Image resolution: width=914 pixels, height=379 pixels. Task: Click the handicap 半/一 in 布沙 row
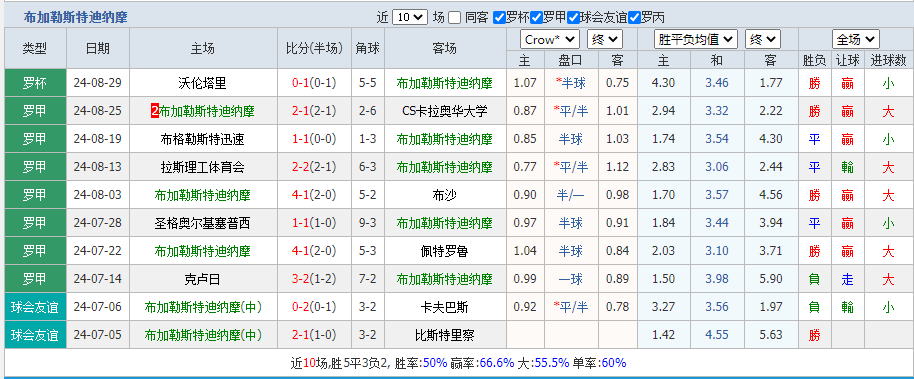pyautogui.click(x=571, y=195)
